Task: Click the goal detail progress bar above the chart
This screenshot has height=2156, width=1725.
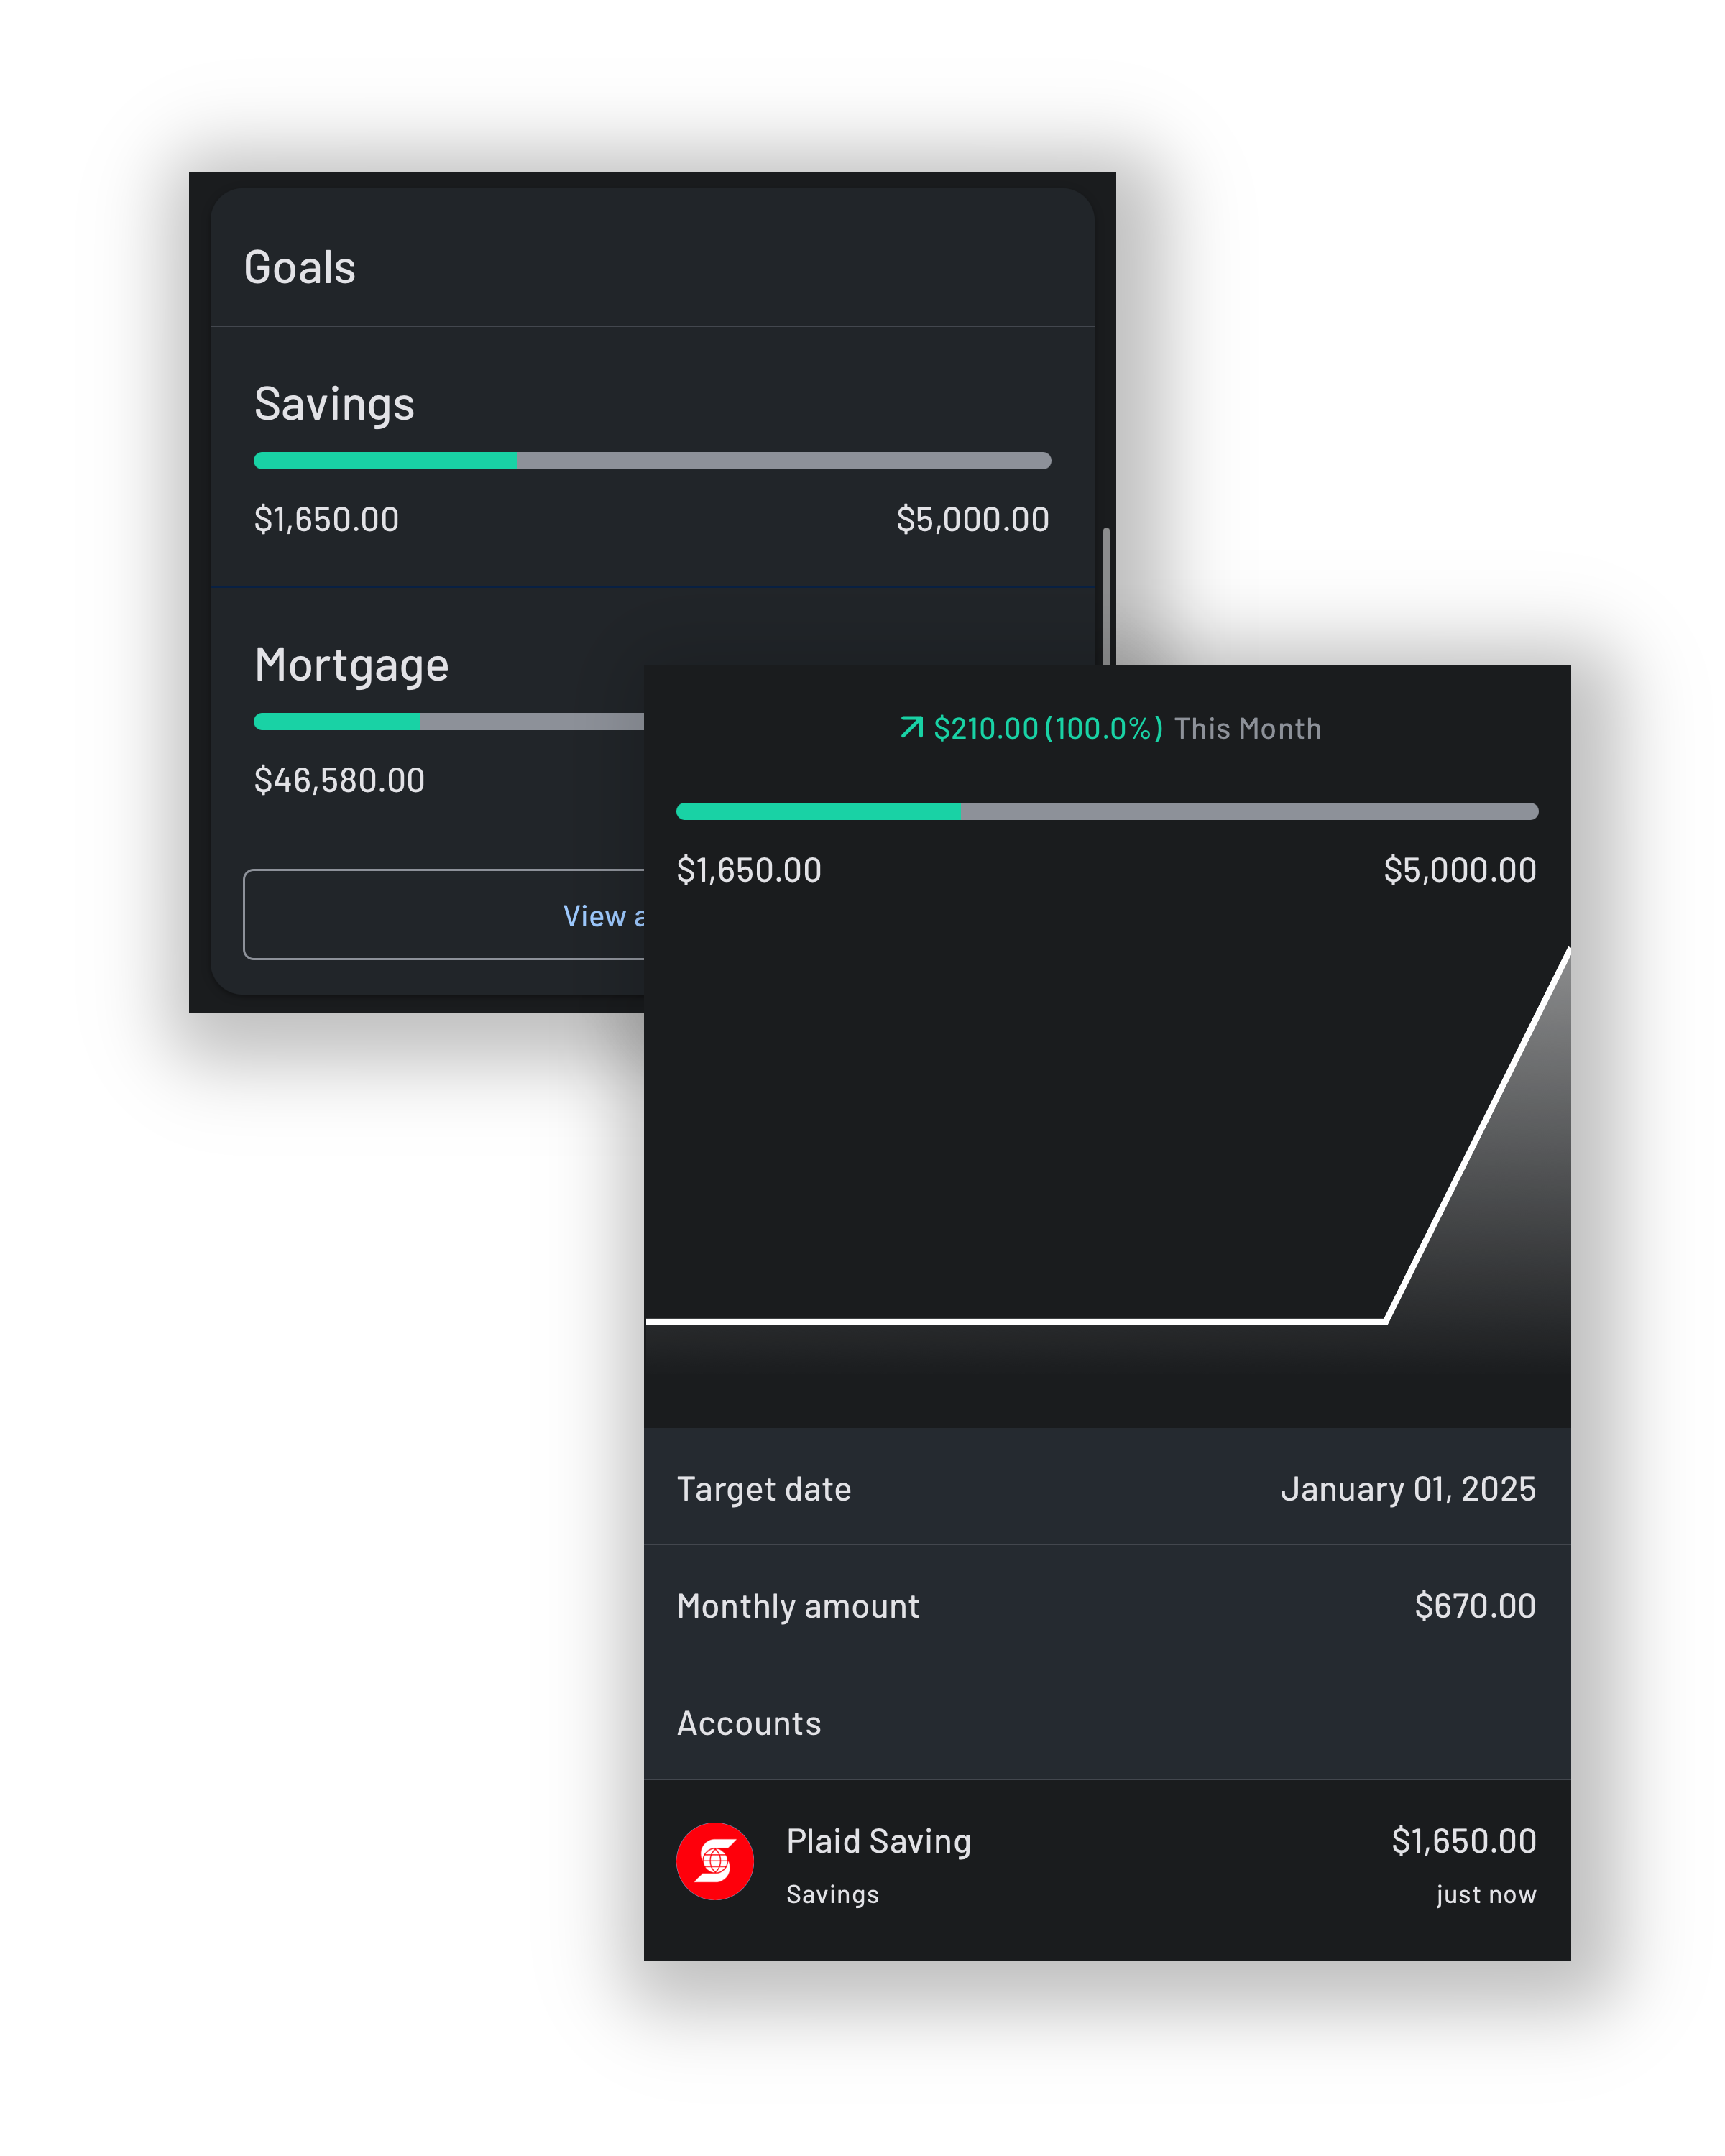Action: [x=1107, y=811]
